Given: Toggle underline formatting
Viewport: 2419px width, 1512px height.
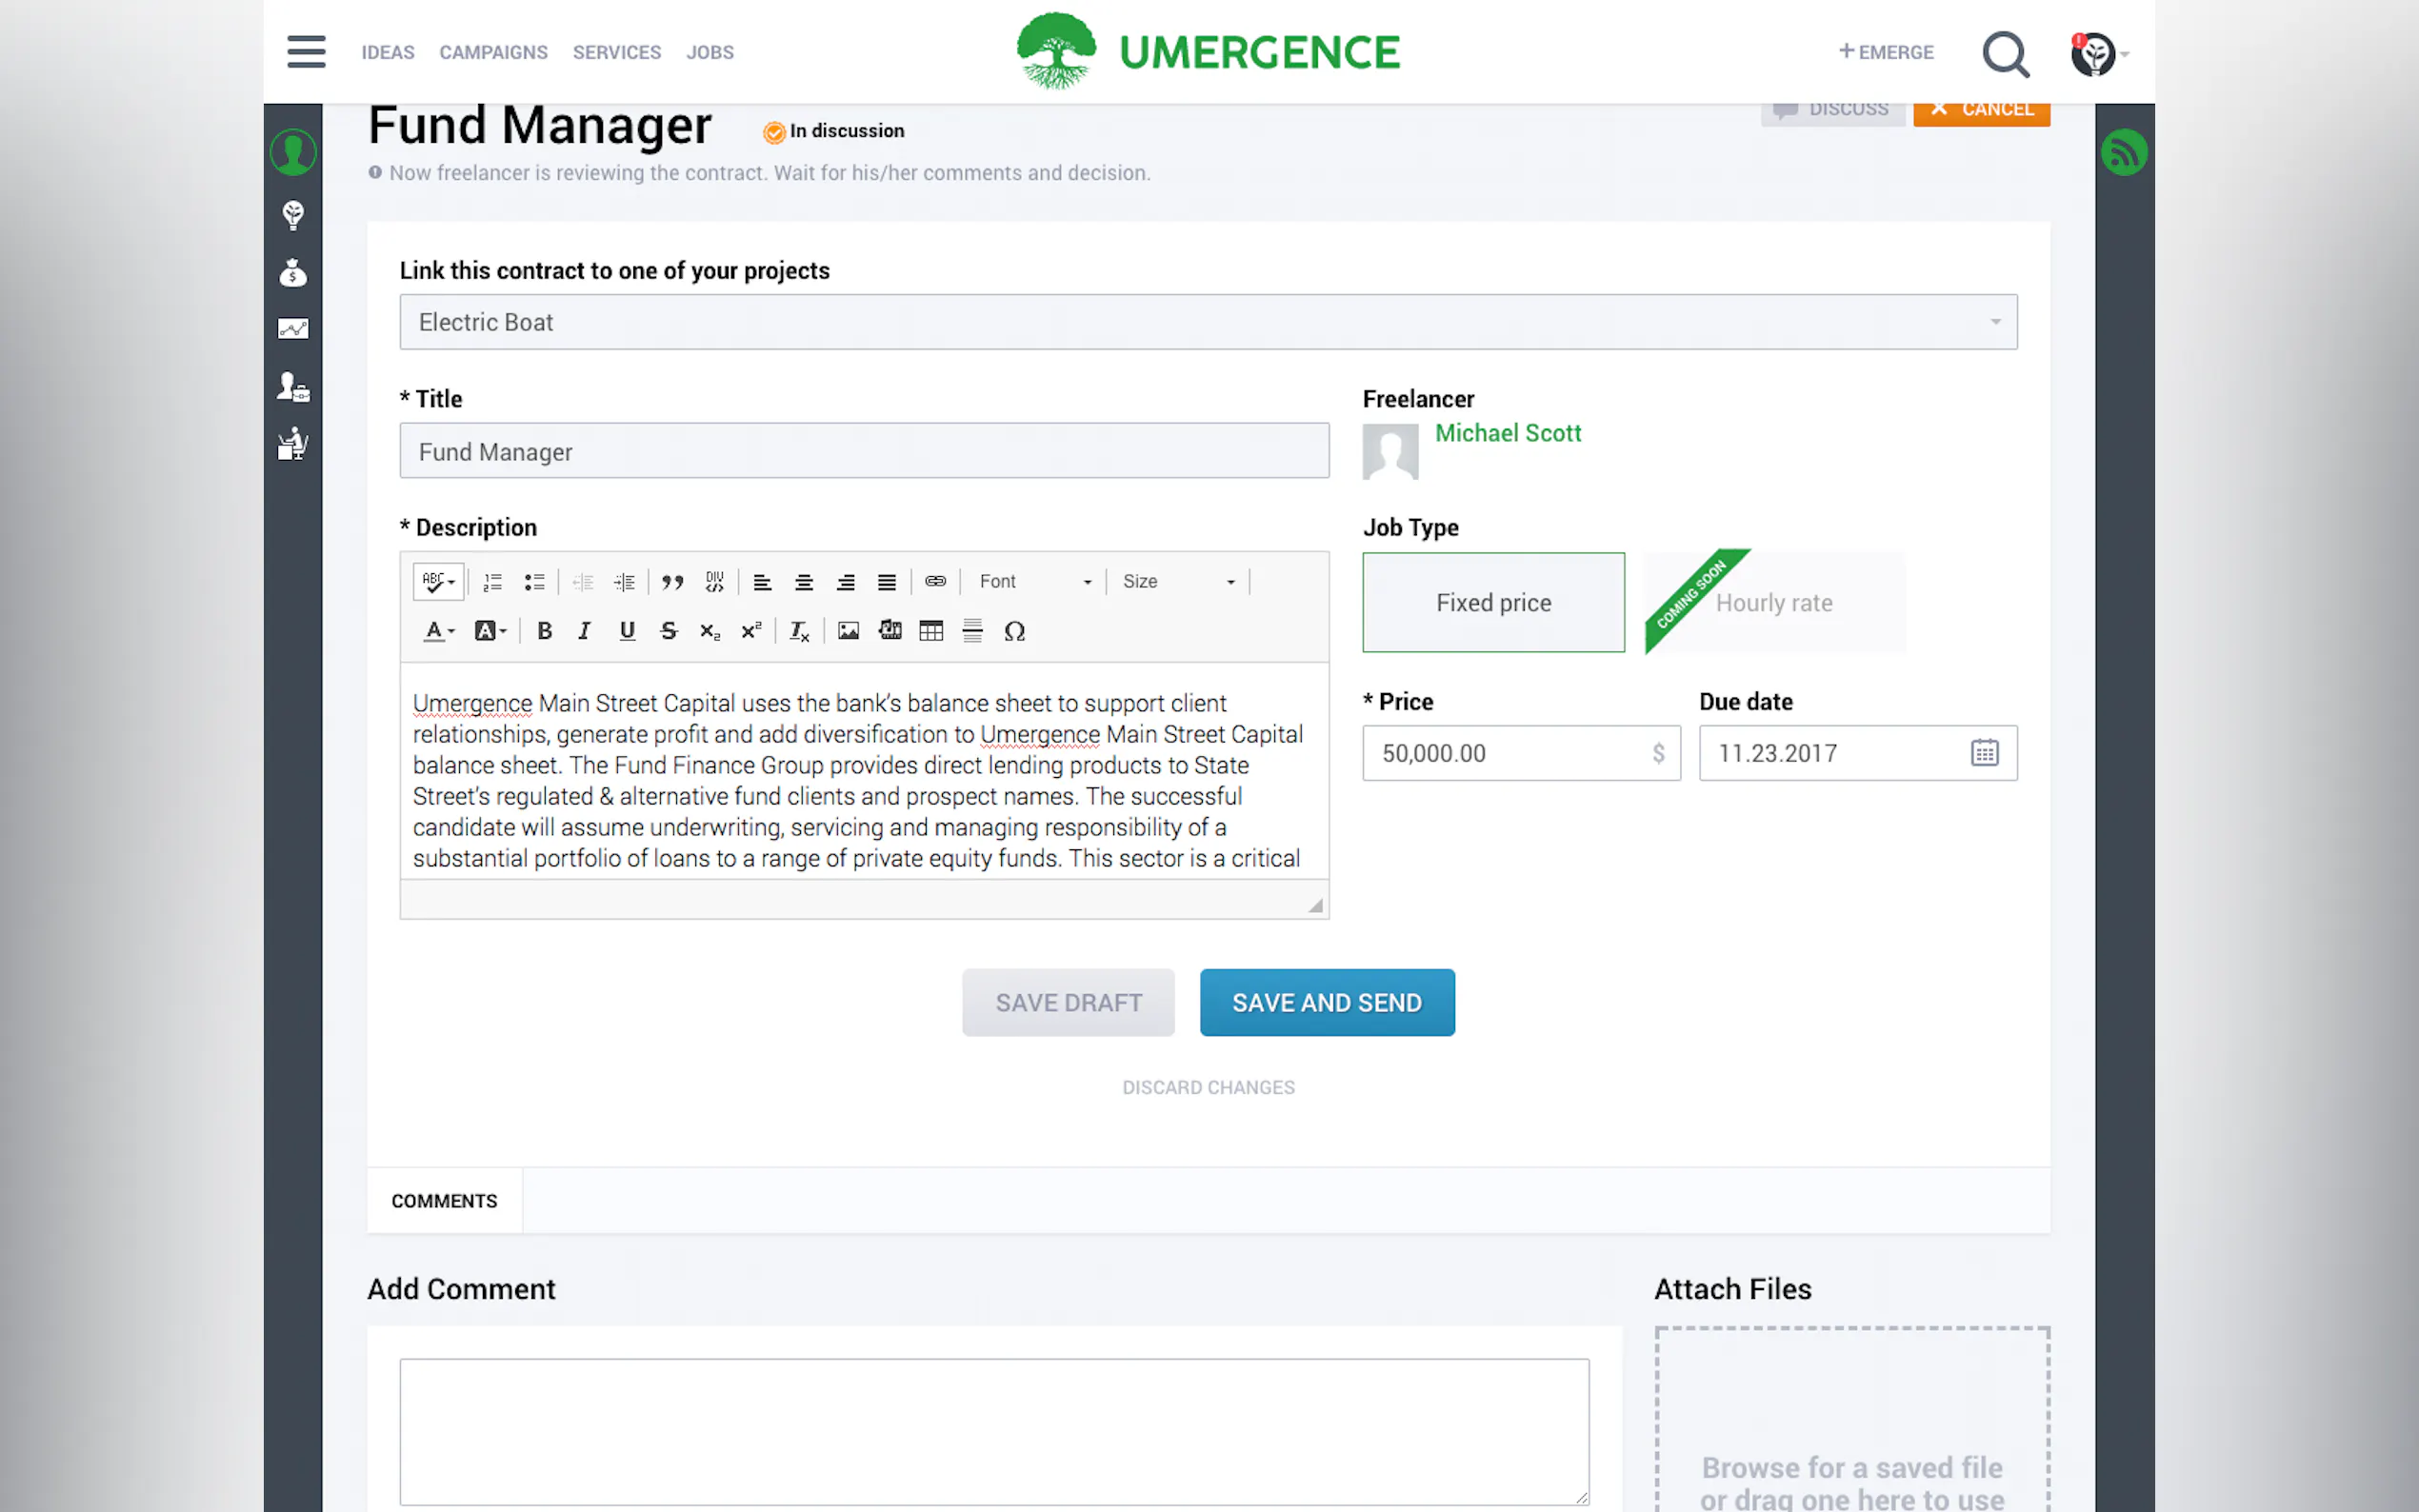Looking at the screenshot, I should coord(627,631).
